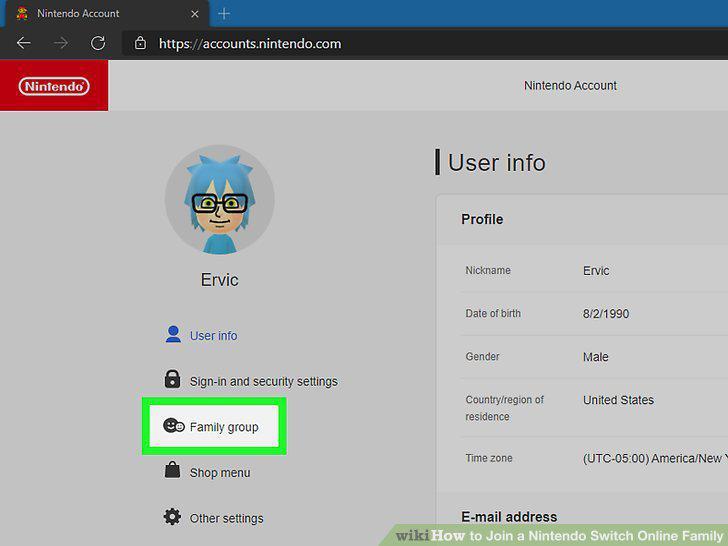Open the Other settings menu item

tap(227, 518)
